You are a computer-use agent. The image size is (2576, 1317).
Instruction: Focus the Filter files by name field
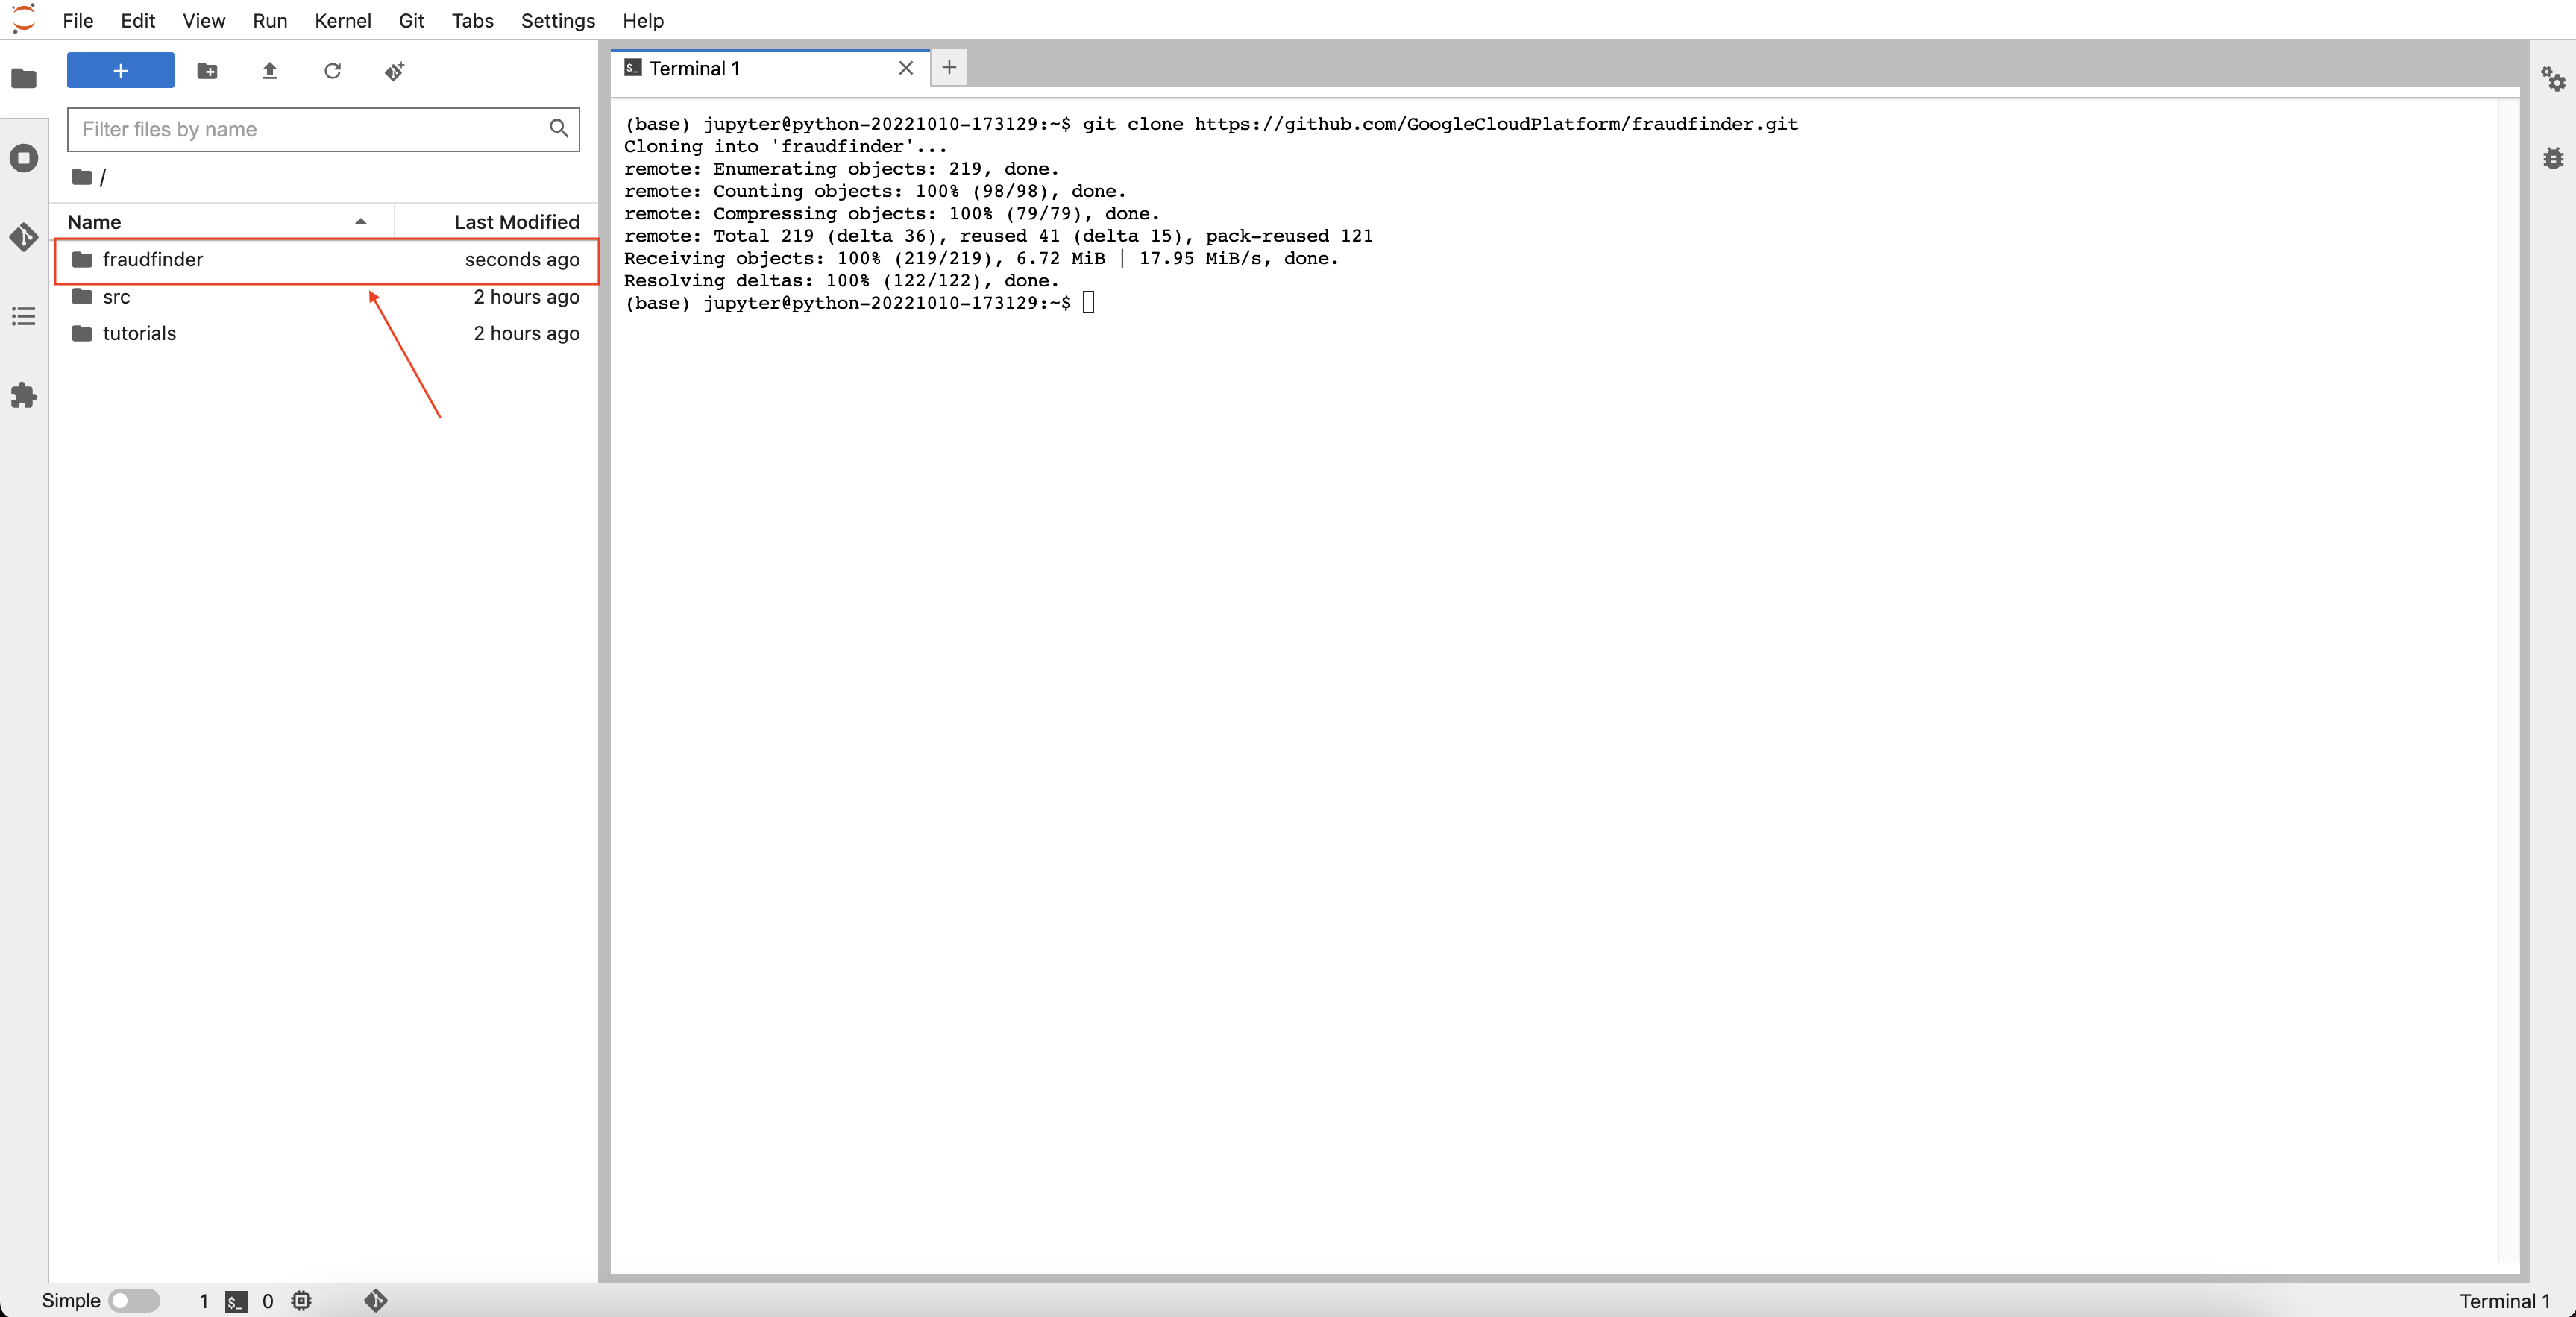[x=310, y=130]
